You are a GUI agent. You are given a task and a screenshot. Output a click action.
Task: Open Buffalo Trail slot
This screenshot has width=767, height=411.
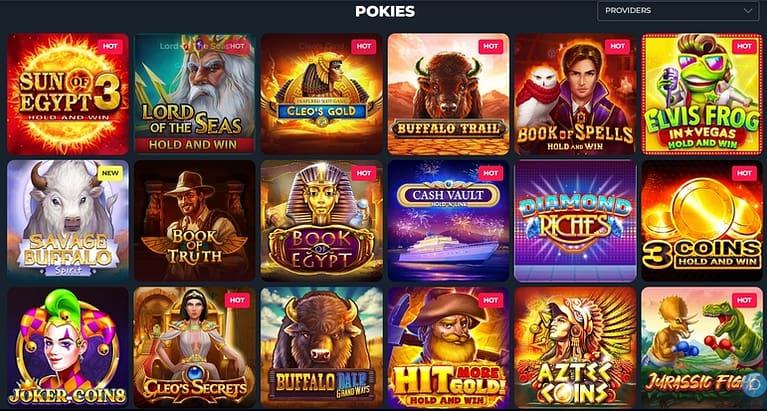coord(449,94)
